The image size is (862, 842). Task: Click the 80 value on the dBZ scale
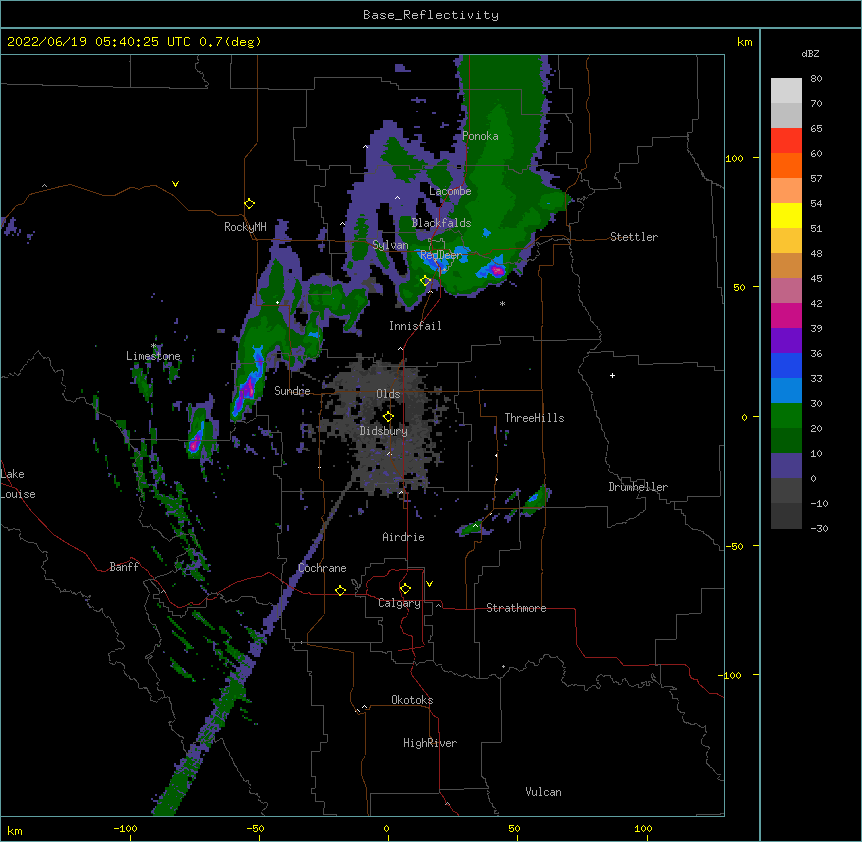pyautogui.click(x=816, y=79)
